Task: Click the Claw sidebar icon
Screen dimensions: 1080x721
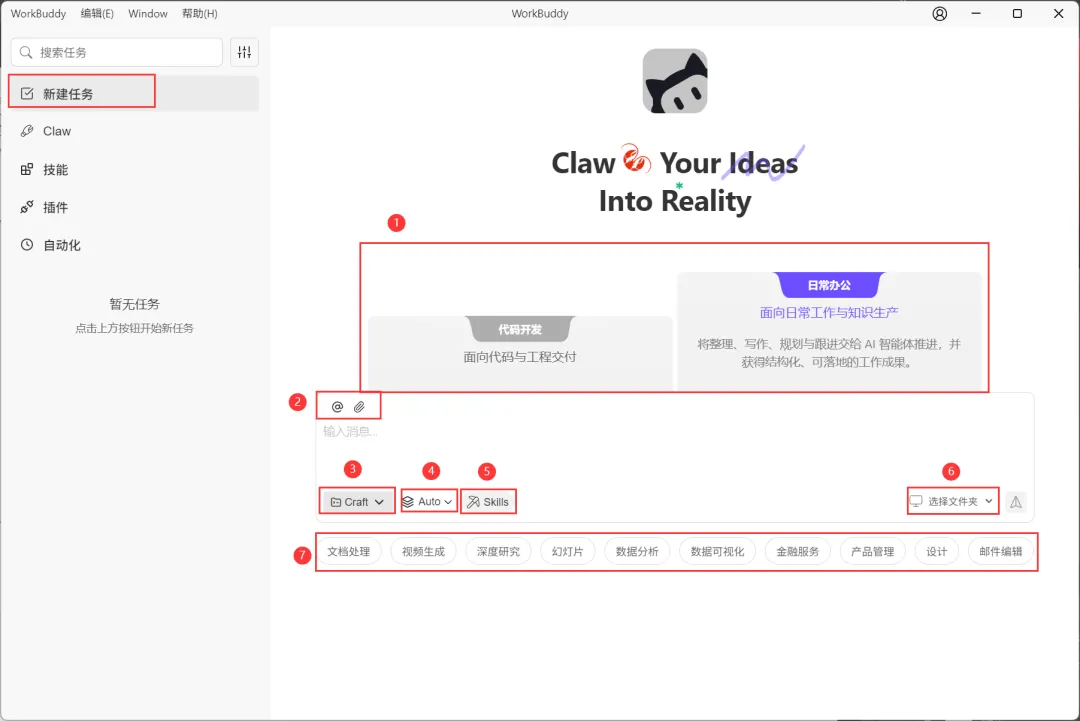Action: click(27, 131)
